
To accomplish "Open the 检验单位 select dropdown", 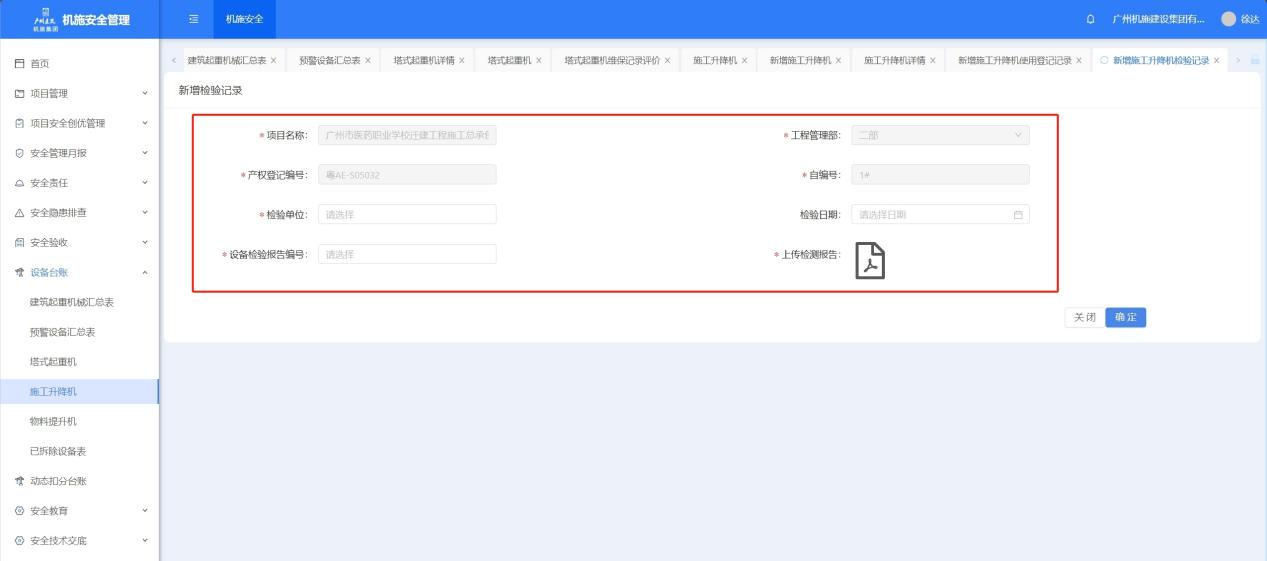I will (x=406, y=214).
